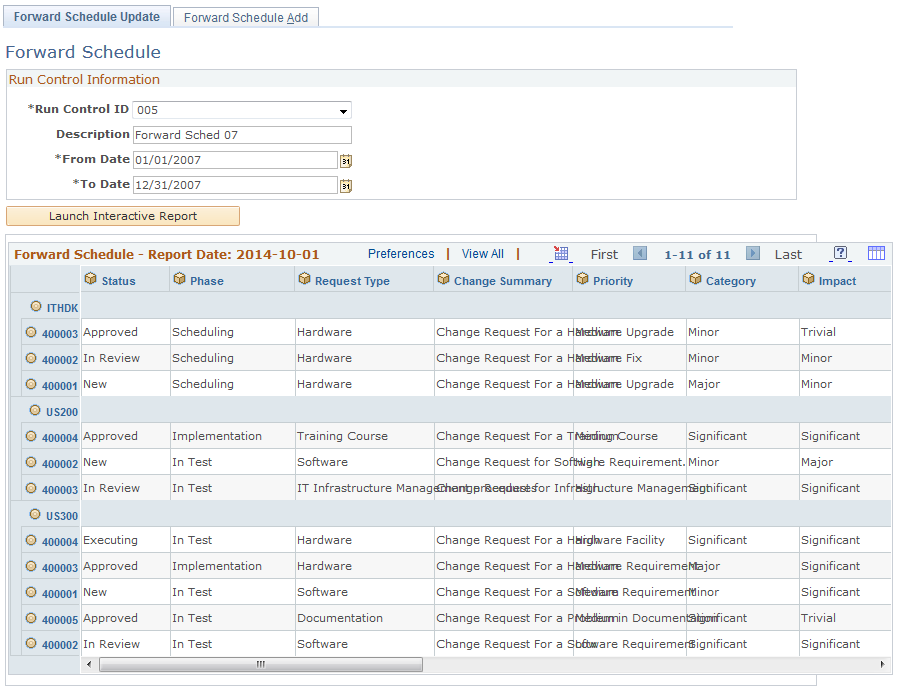Viewport: 908px width, 696px height.
Task: Open the To Date calendar picker
Action: 346,186
